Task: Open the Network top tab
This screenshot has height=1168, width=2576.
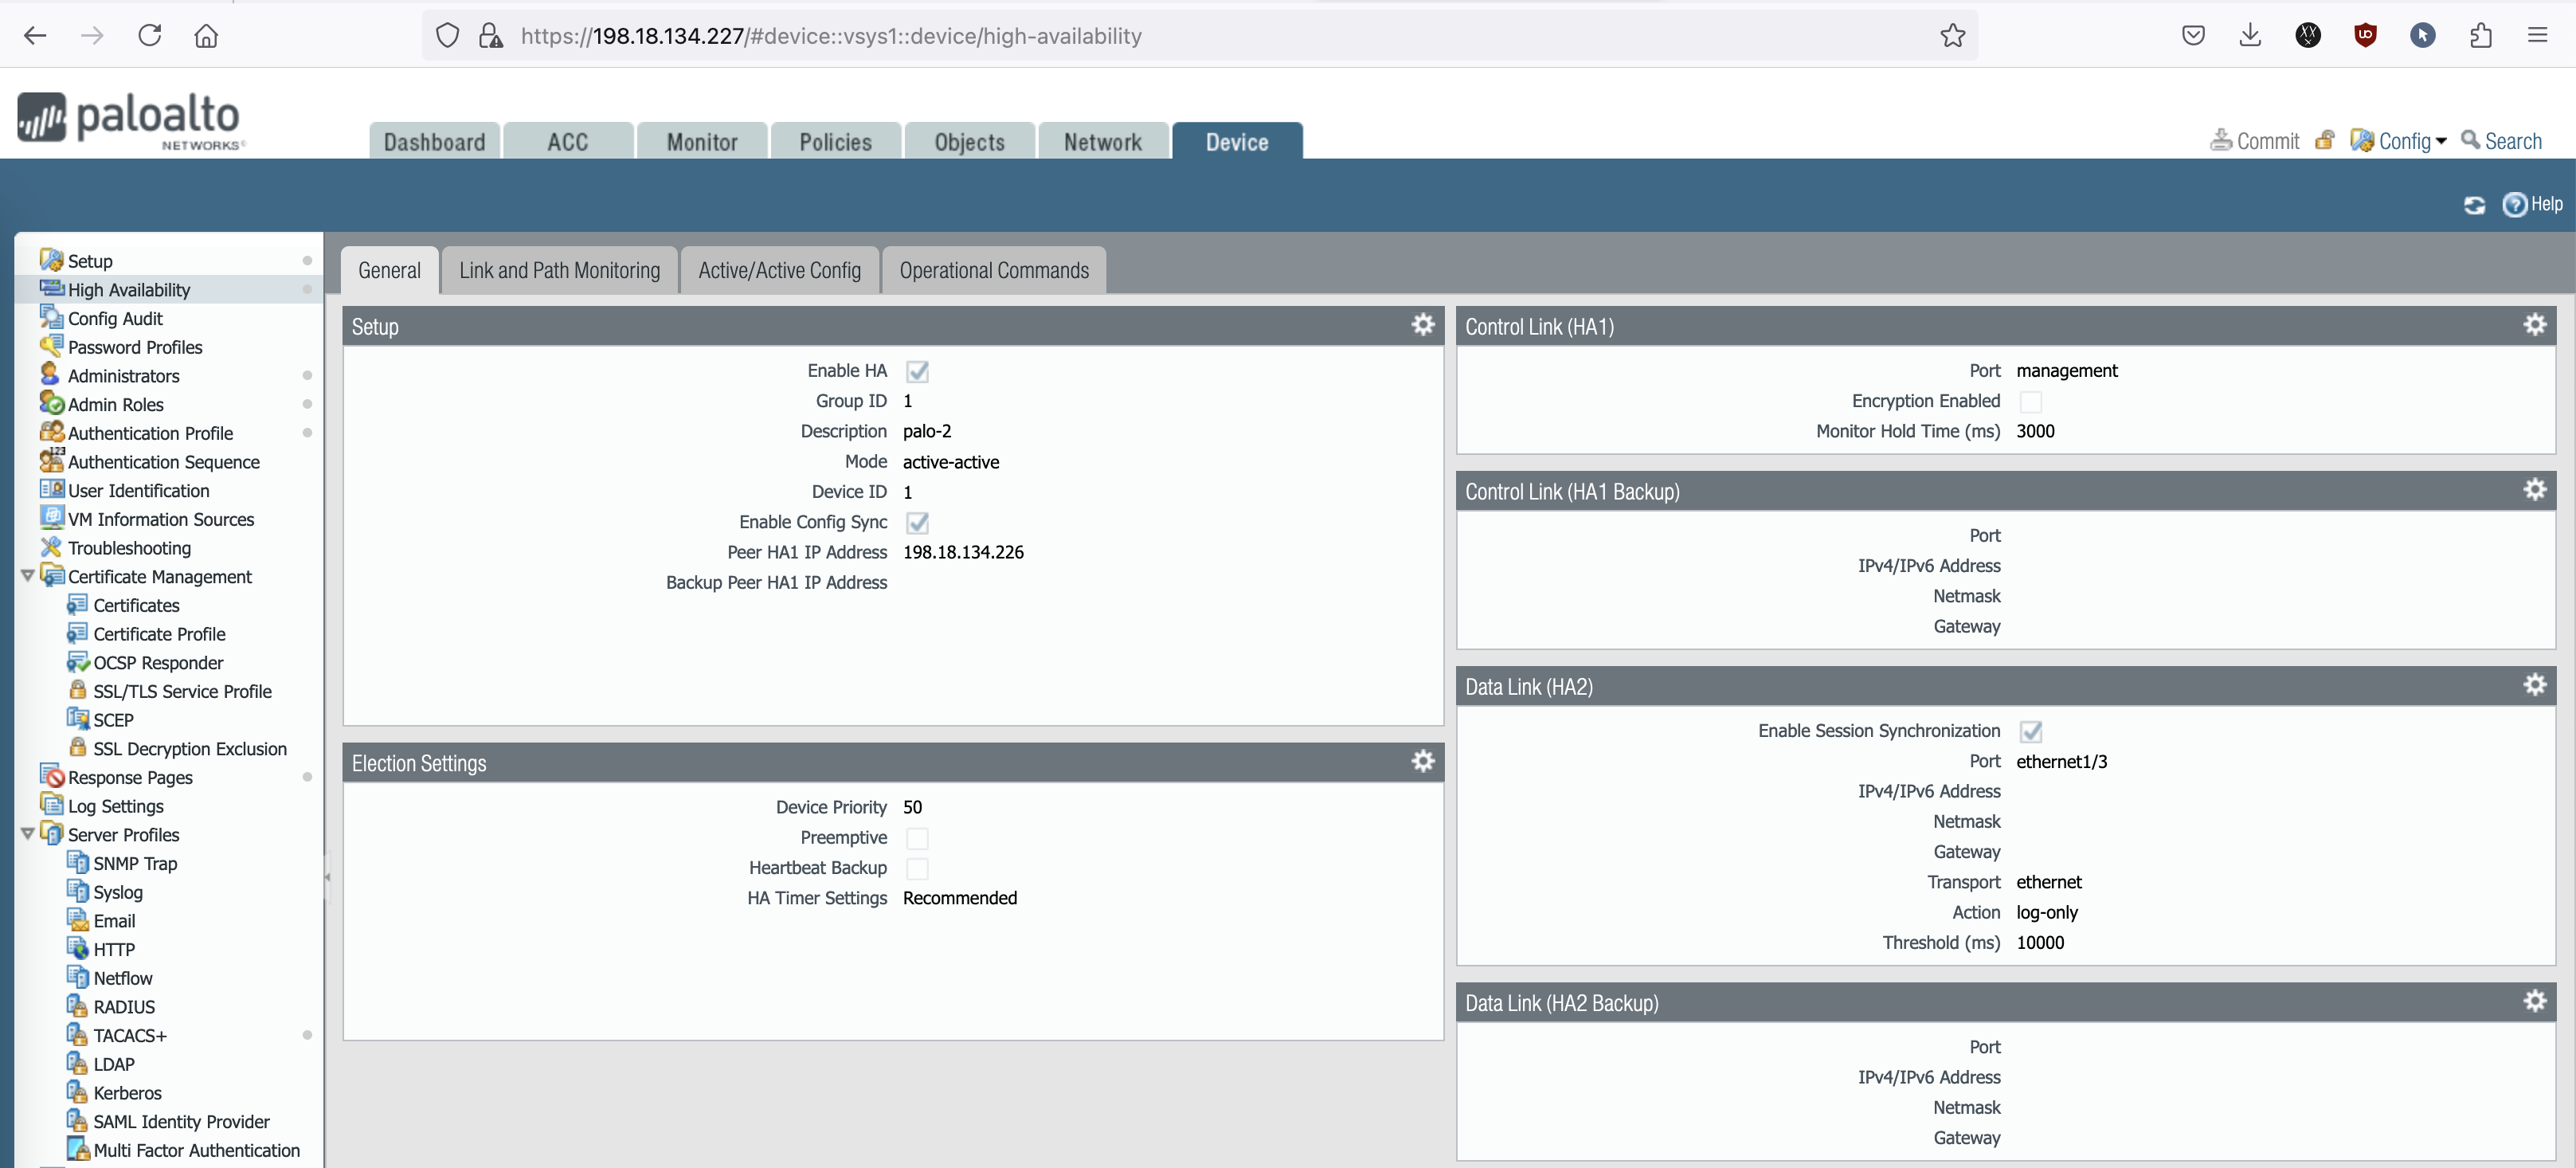Action: point(1102,142)
